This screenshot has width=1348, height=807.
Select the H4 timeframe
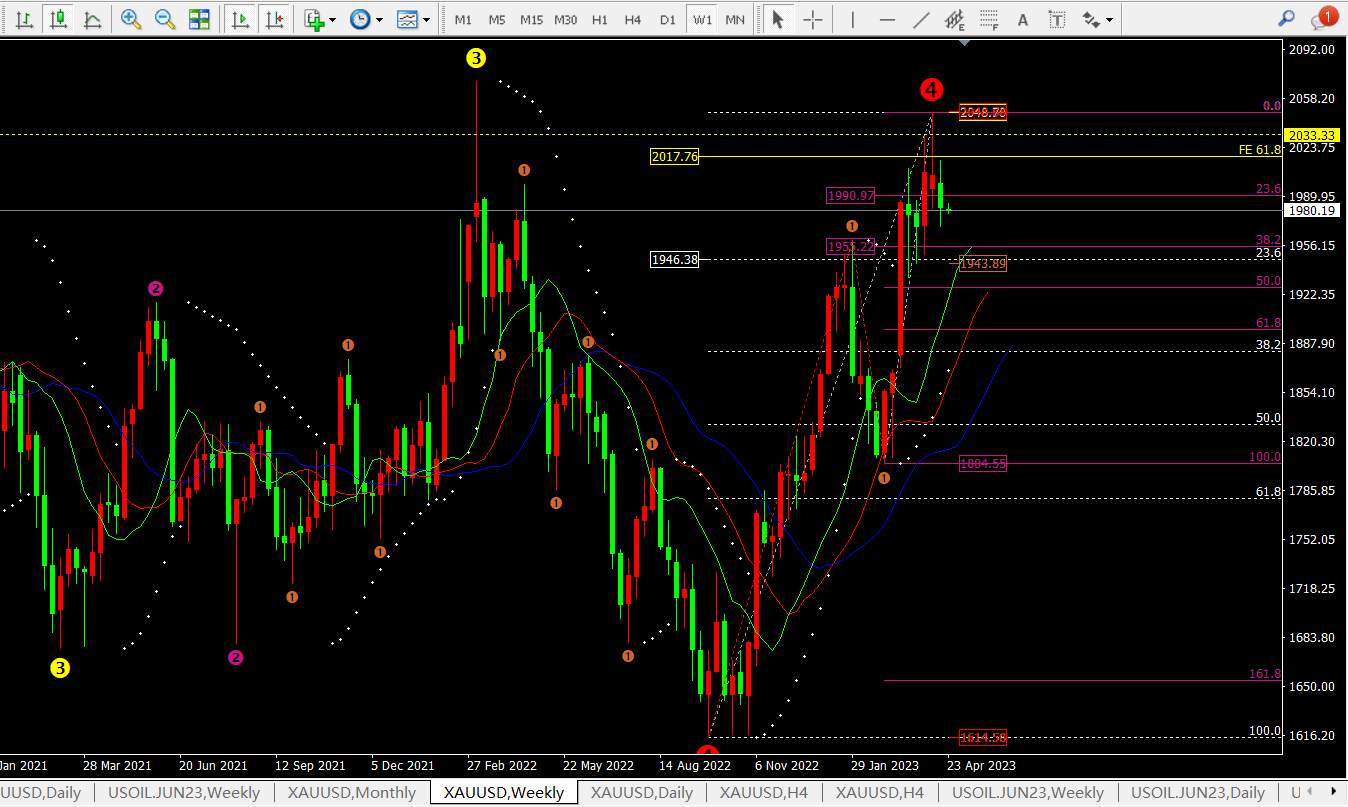633,19
